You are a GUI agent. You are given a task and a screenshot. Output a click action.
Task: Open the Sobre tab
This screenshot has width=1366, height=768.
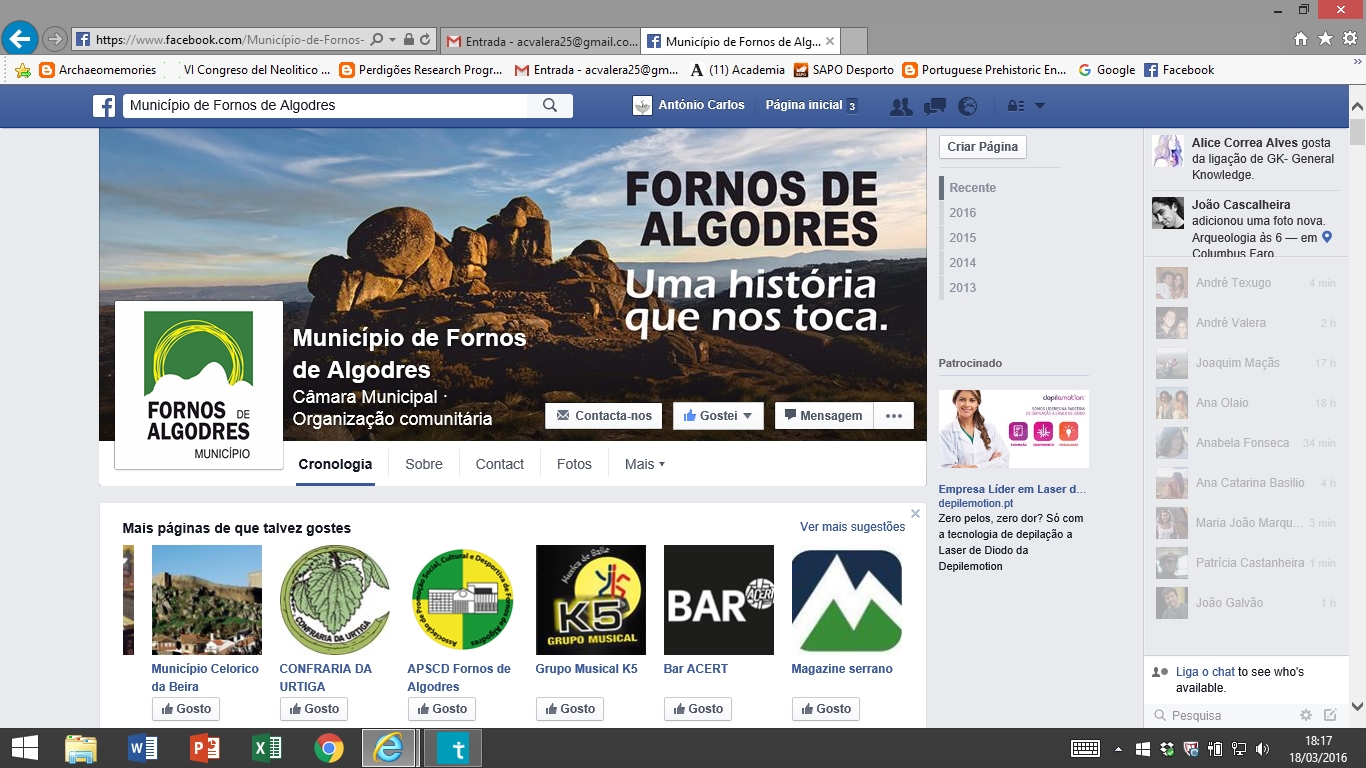[424, 464]
